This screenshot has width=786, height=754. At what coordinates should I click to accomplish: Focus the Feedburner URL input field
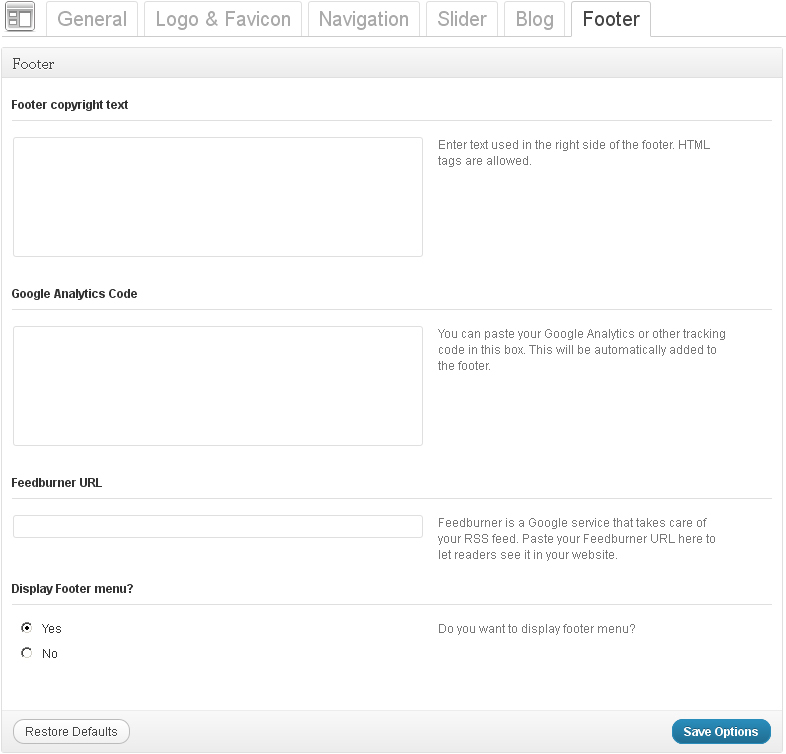(218, 527)
